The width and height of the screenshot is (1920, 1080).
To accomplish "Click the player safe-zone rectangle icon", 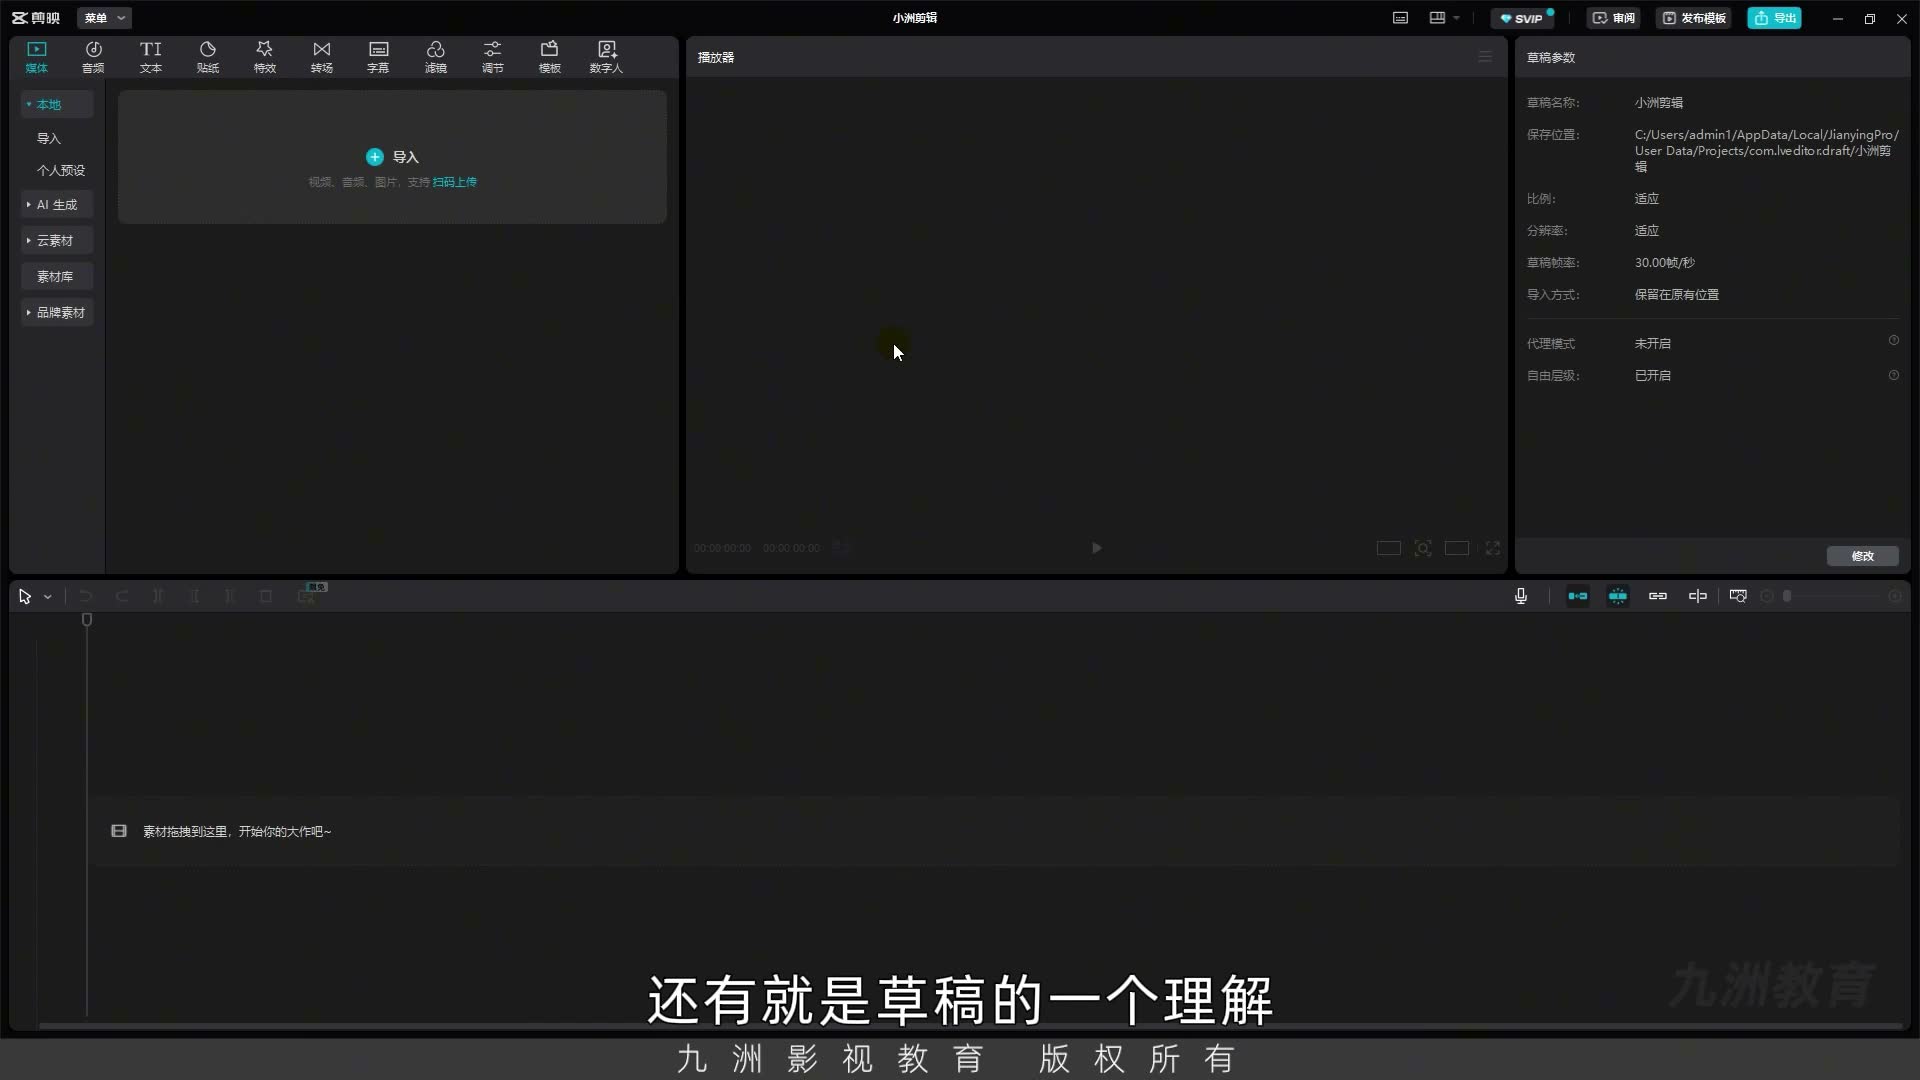I will pyautogui.click(x=1389, y=548).
